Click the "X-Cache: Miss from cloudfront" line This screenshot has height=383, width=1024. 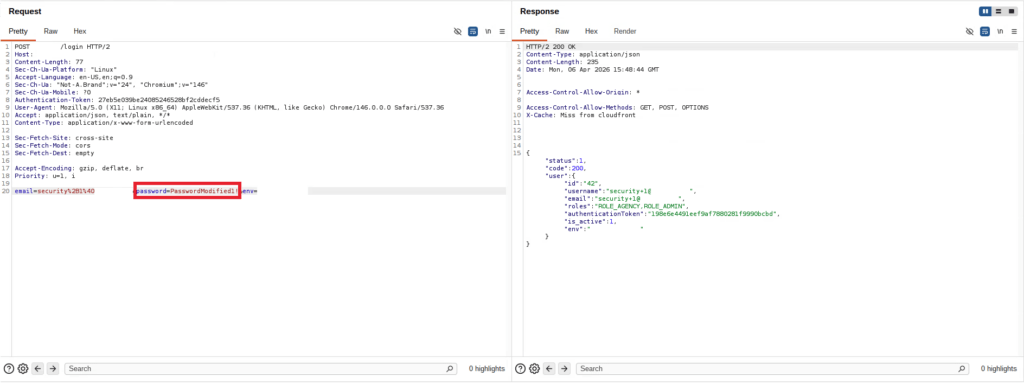pyautogui.click(x=581, y=115)
